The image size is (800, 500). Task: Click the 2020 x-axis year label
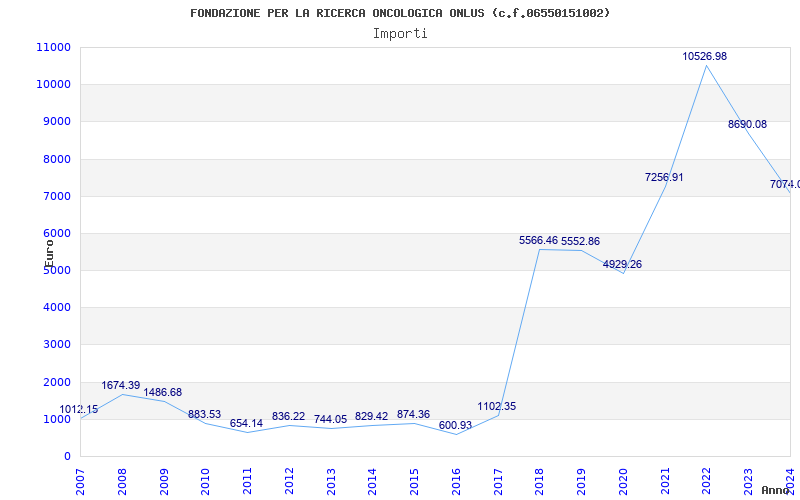[623, 482]
